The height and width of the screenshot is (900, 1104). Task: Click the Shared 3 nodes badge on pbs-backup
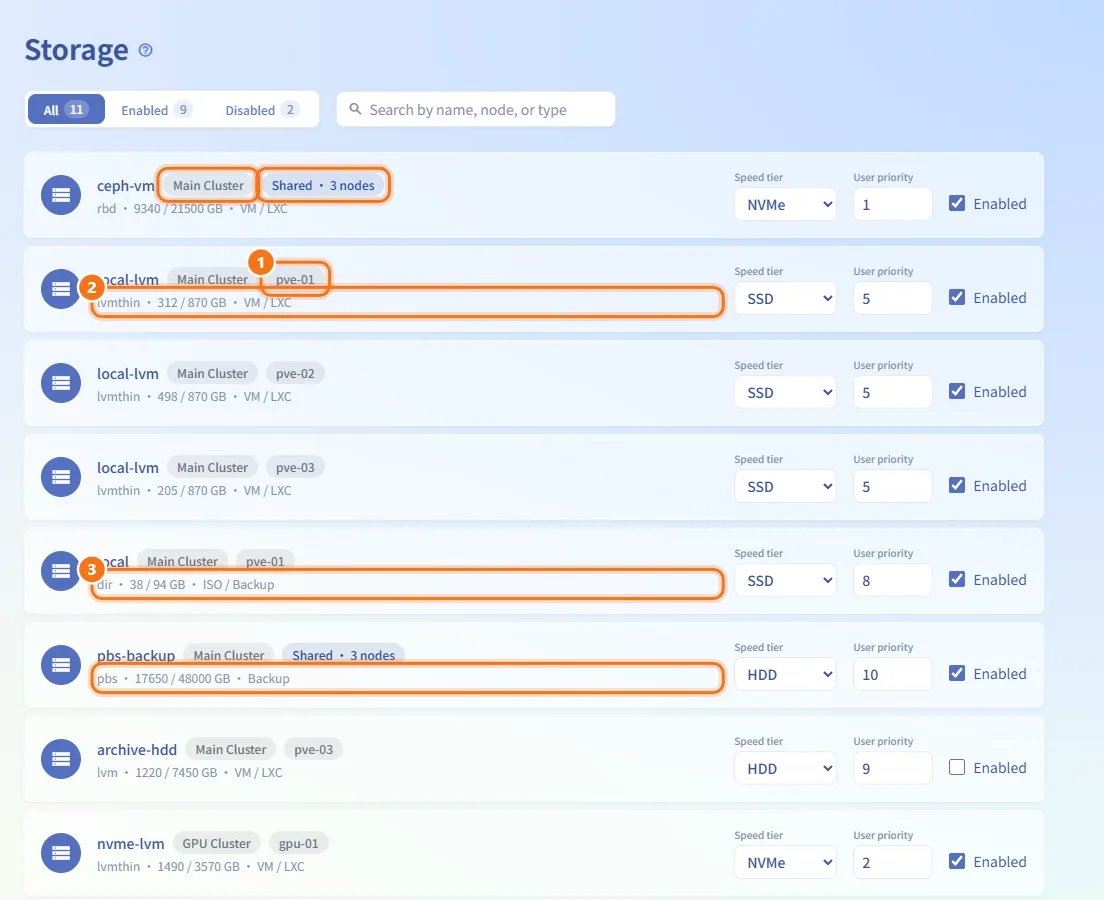tap(344, 656)
